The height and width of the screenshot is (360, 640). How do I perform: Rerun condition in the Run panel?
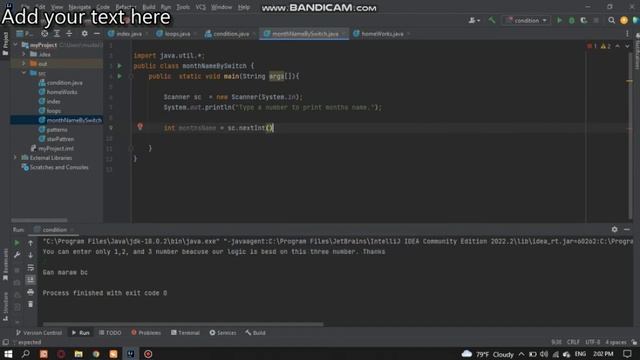17,243
